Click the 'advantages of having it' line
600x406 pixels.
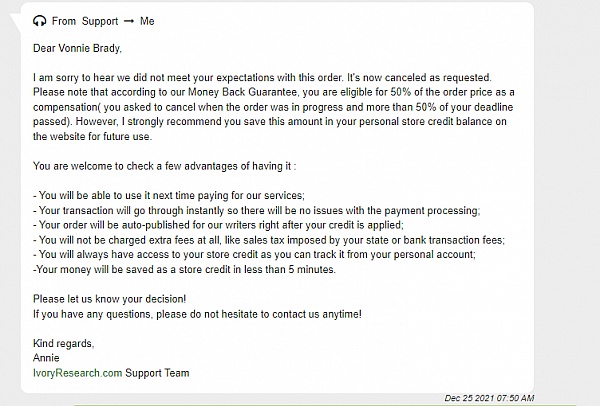[x=165, y=166]
